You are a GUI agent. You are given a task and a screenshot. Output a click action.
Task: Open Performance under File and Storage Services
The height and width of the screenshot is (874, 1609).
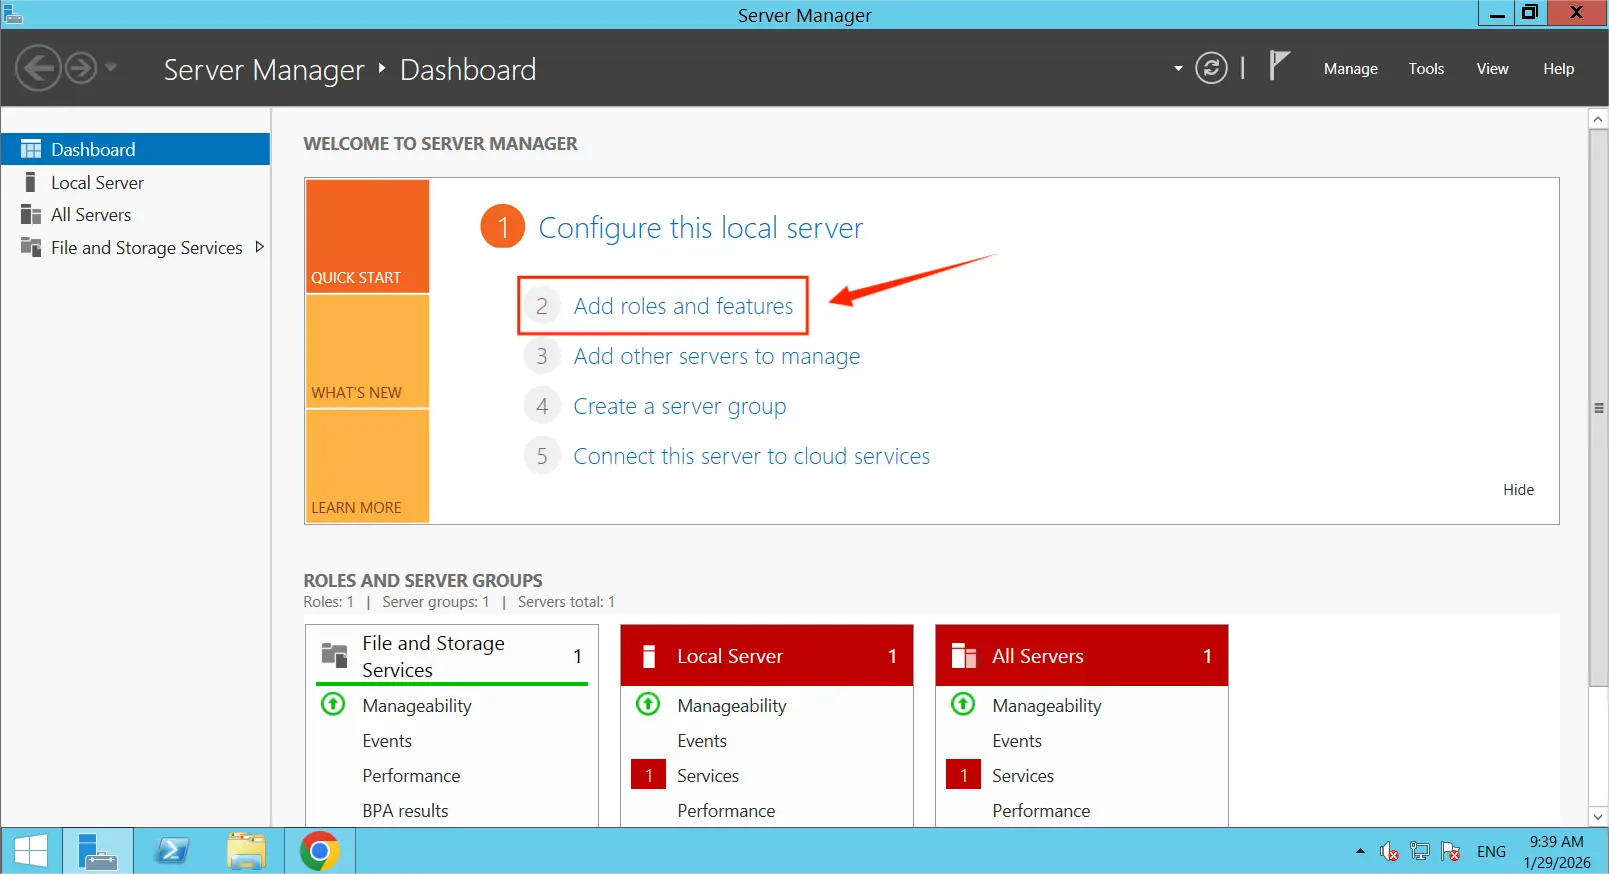[x=411, y=776]
